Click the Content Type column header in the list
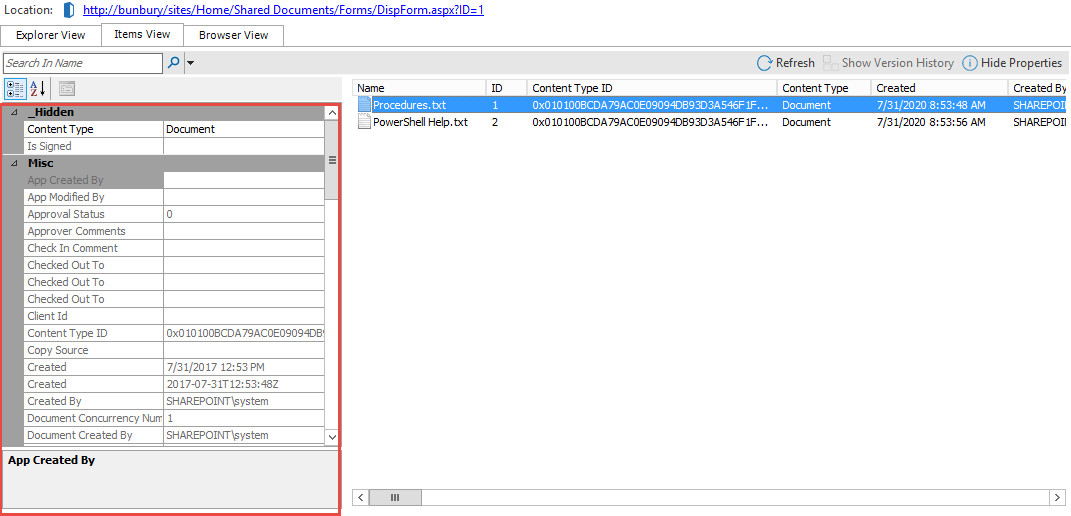This screenshot has width=1071, height=516. (824, 88)
